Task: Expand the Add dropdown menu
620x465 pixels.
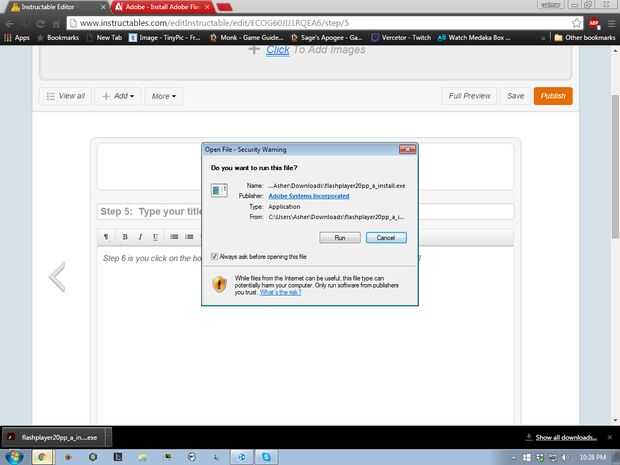Action: 118,96
